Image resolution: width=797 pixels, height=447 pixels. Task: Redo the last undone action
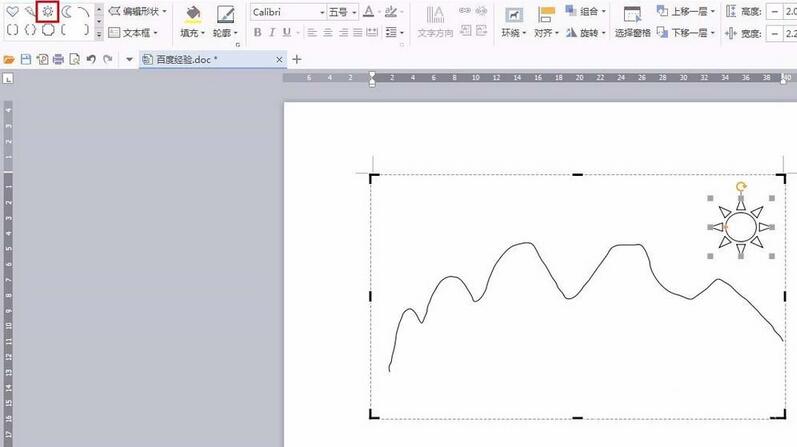point(107,59)
